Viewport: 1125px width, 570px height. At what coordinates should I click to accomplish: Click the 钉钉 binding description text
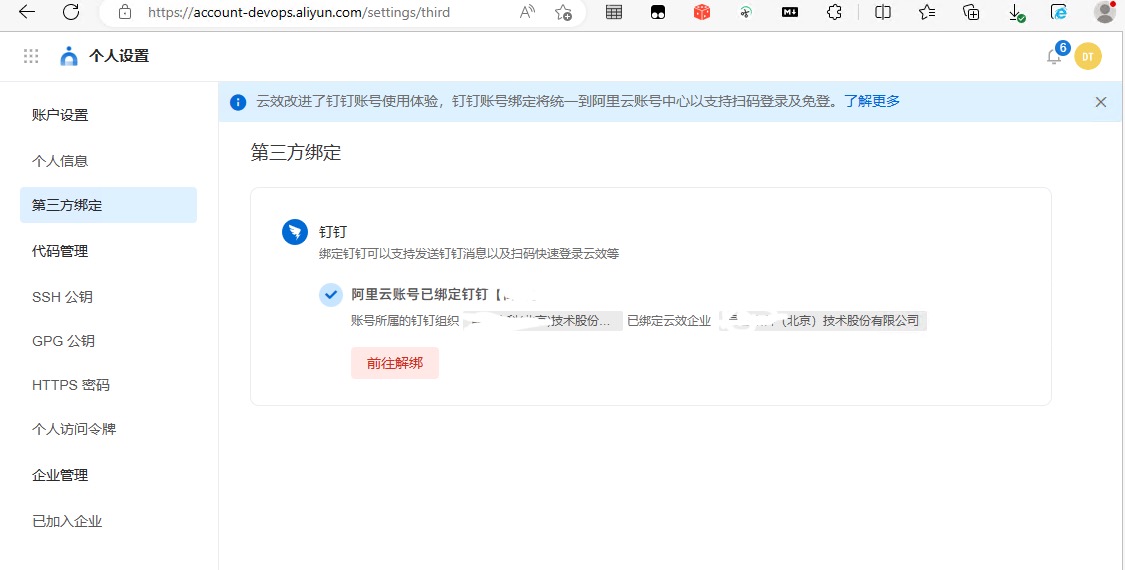click(469, 253)
